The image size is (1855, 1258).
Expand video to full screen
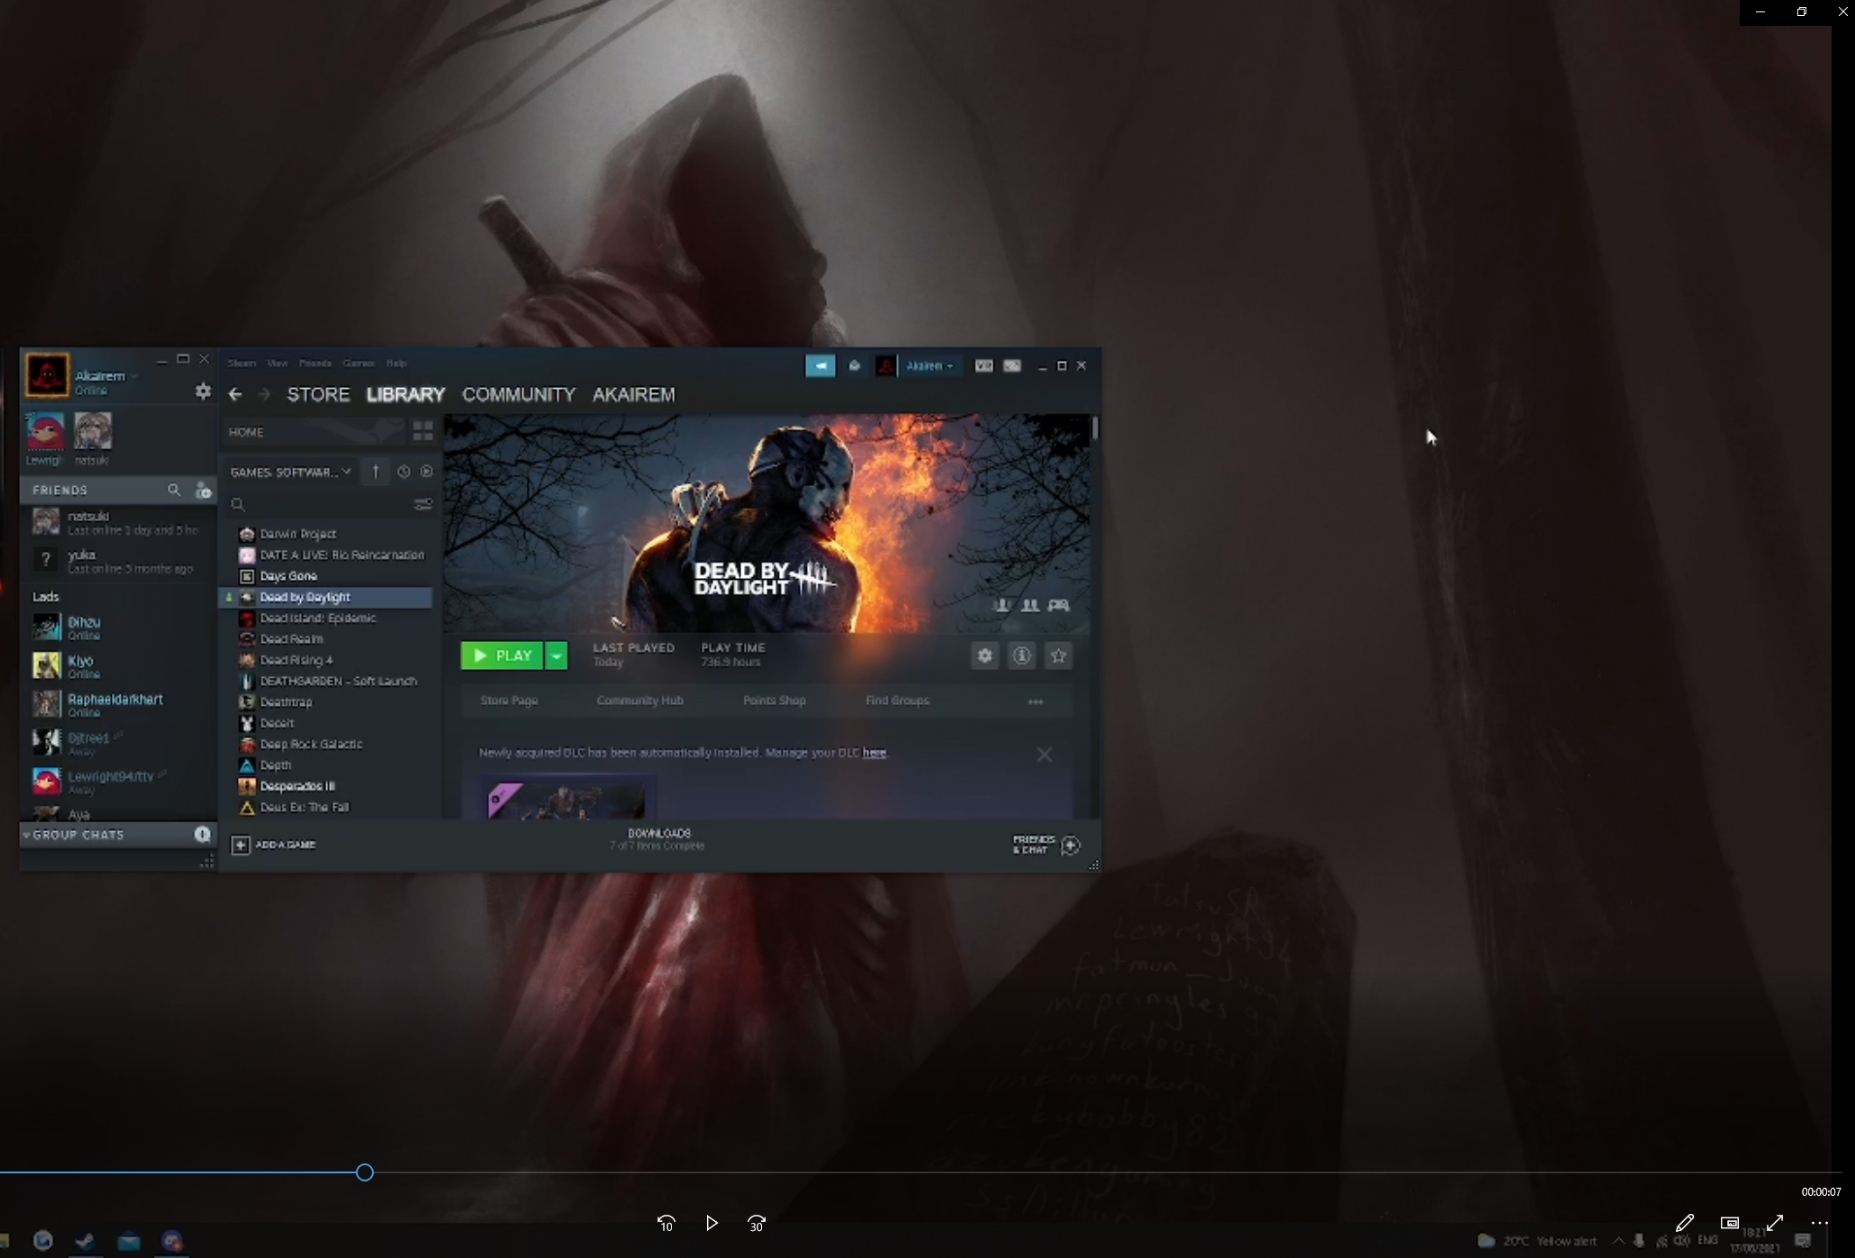tap(1775, 1223)
